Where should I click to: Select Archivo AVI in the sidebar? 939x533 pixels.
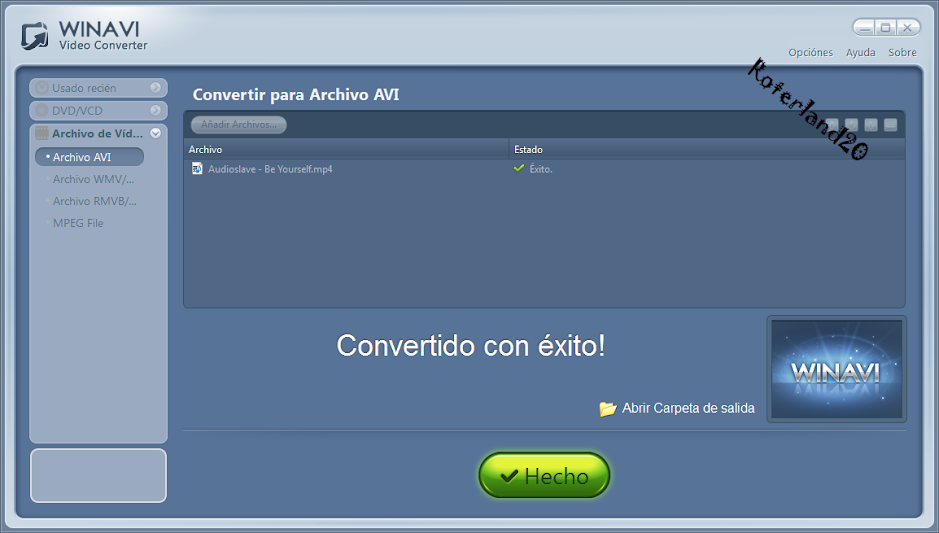(89, 157)
